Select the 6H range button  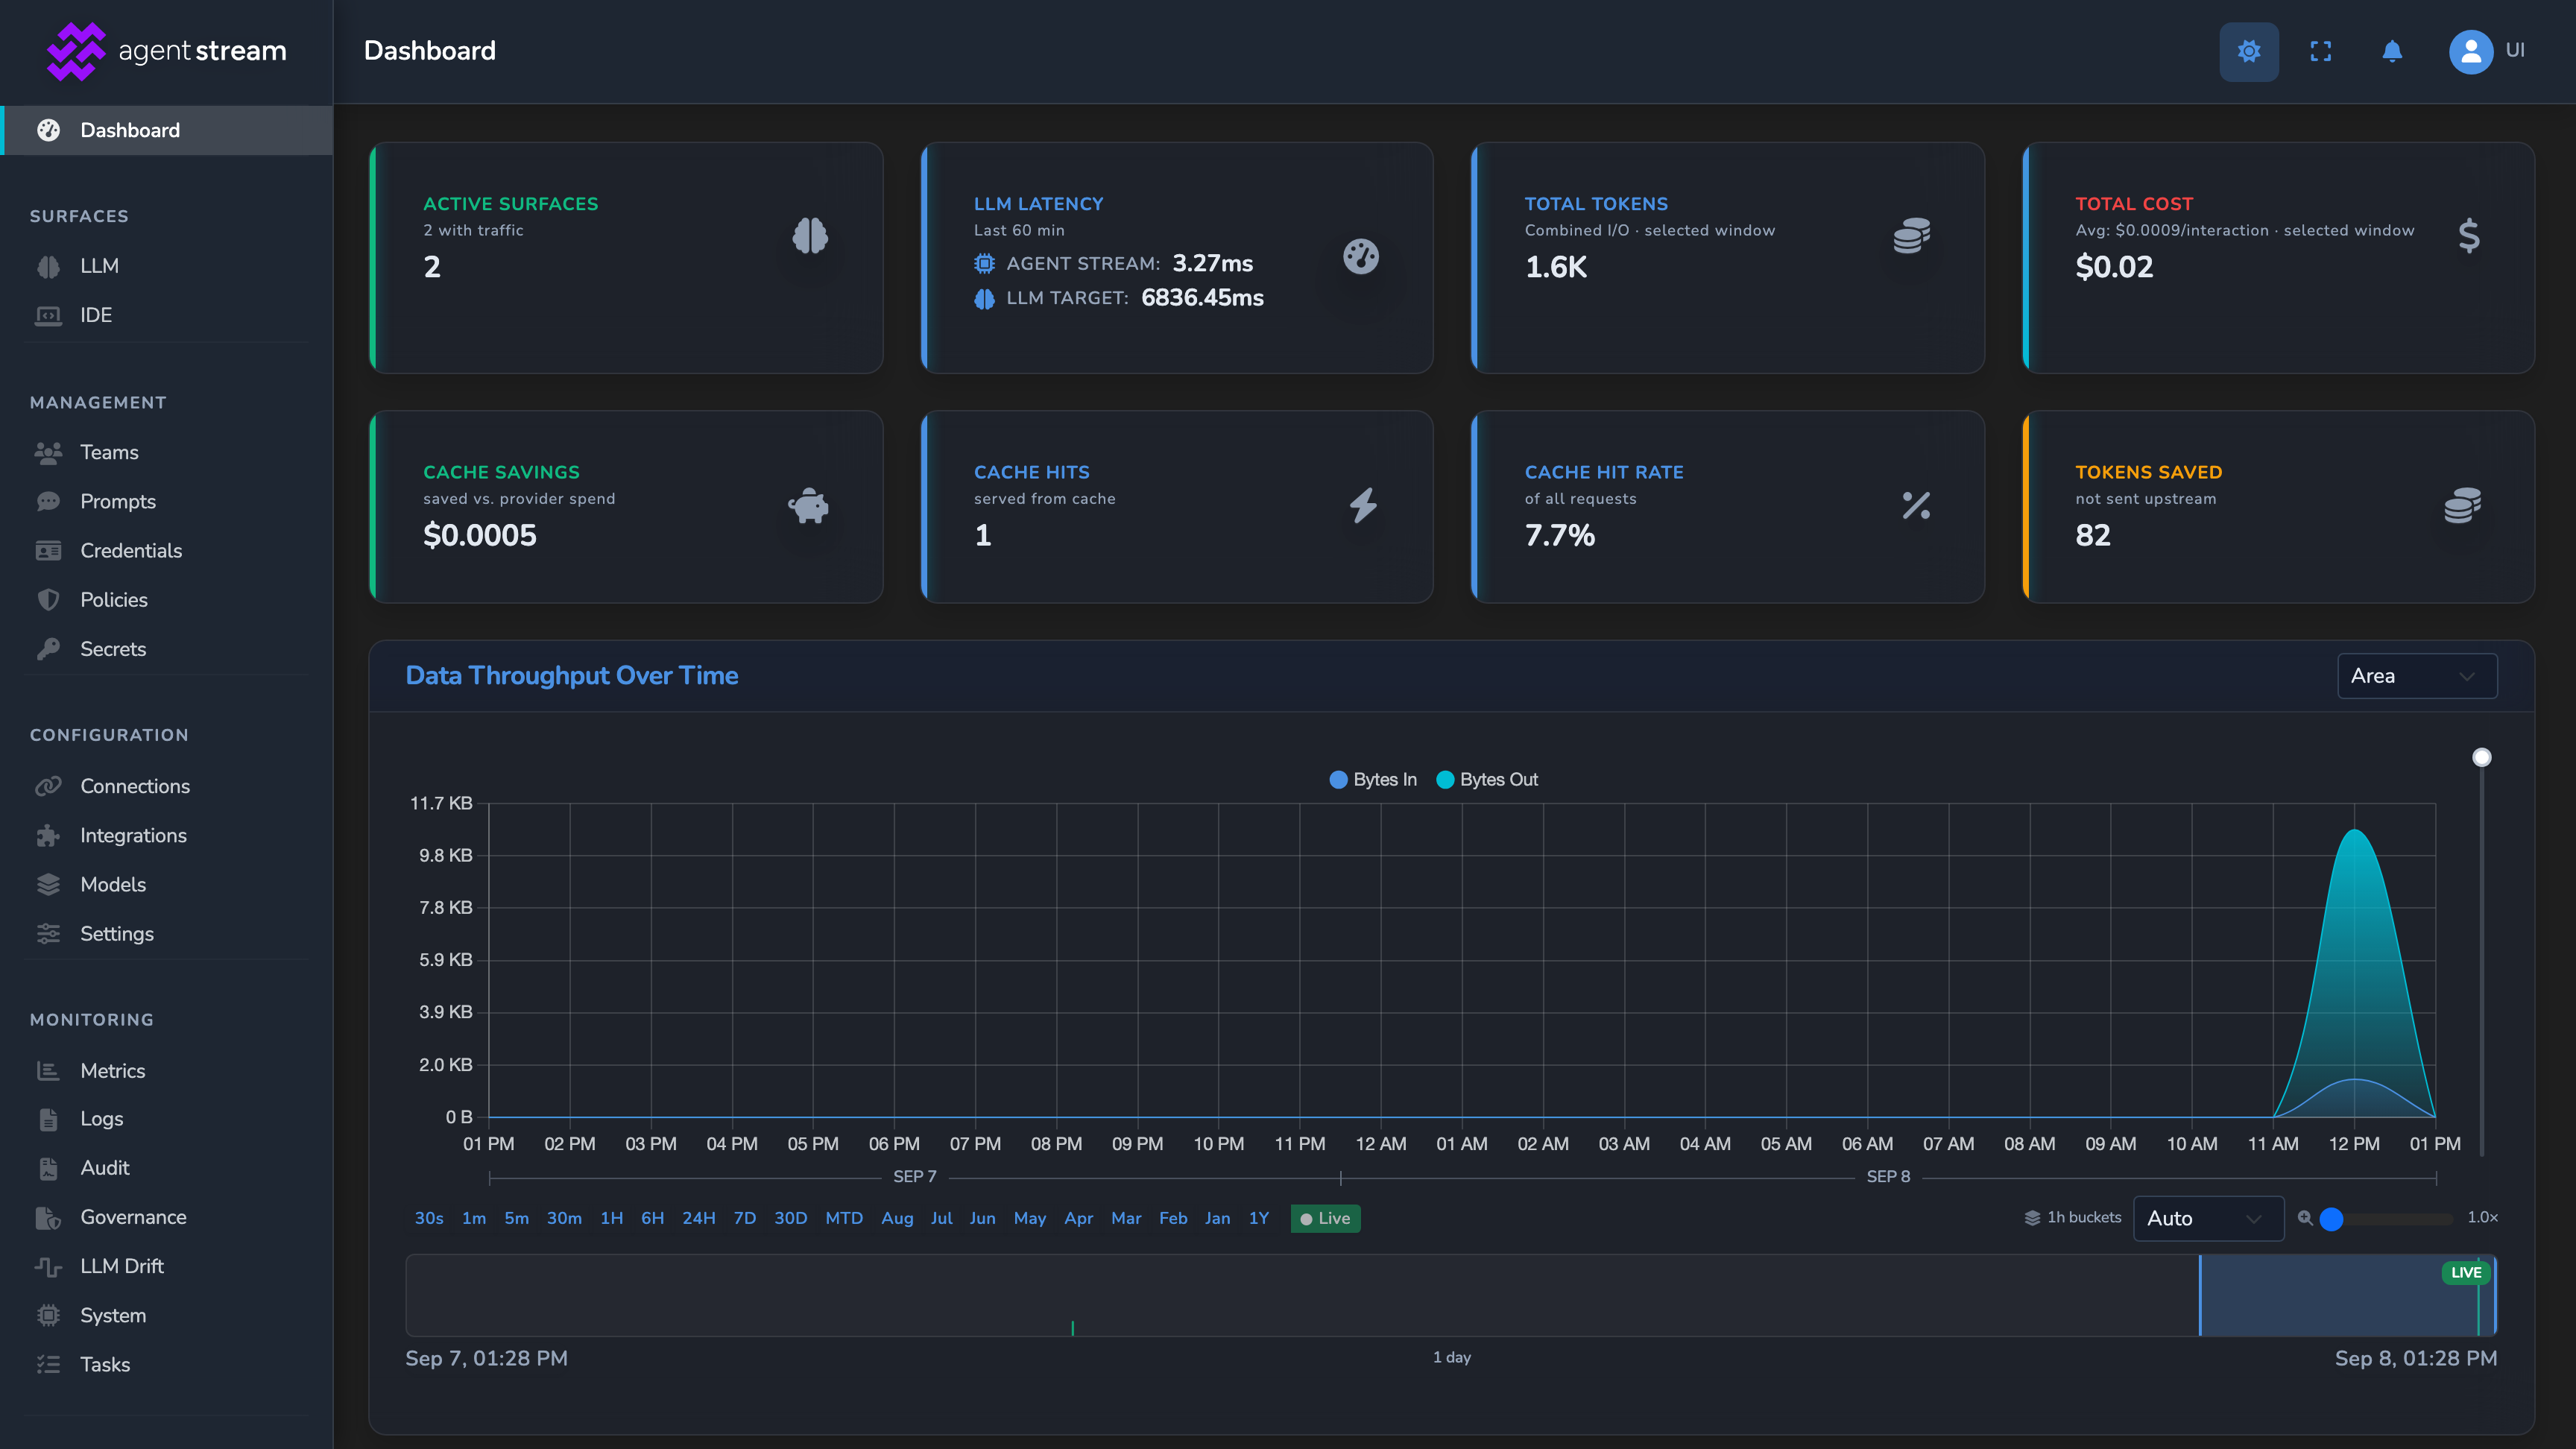click(652, 1218)
